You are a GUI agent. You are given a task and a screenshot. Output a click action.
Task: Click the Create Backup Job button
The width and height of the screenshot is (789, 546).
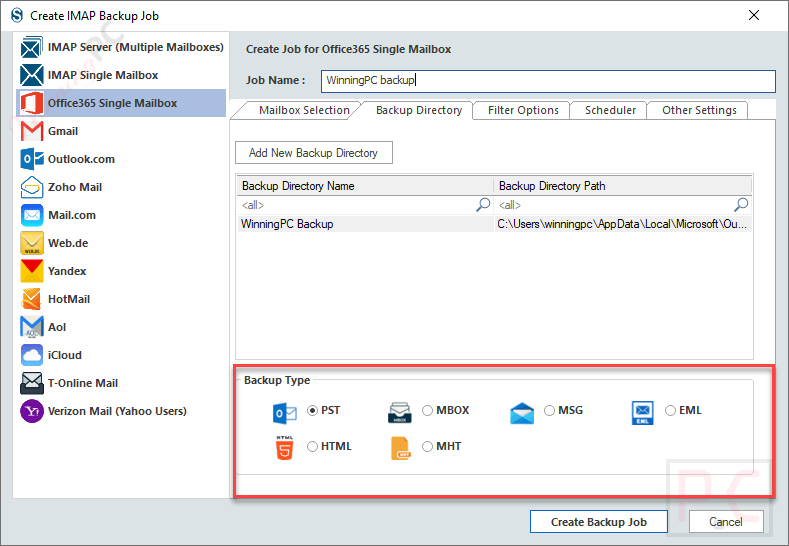pyautogui.click(x=598, y=522)
